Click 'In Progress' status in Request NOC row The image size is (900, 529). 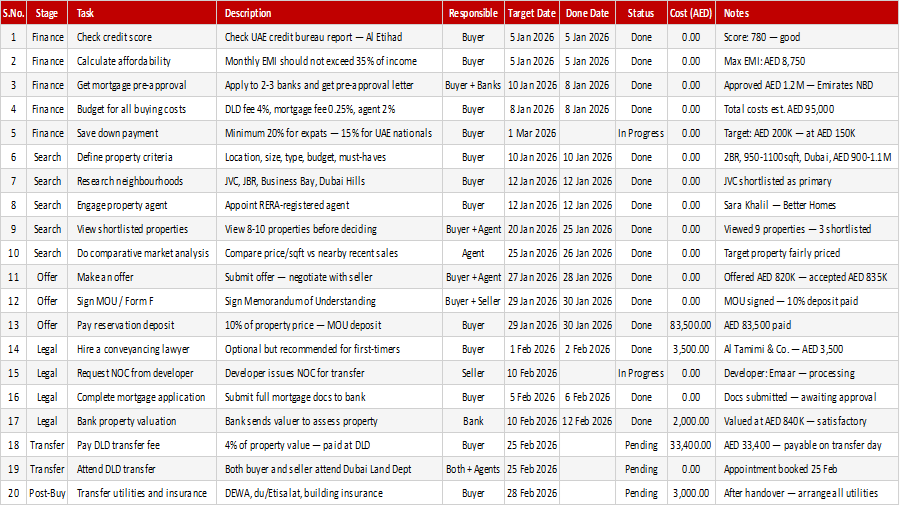[x=641, y=374]
